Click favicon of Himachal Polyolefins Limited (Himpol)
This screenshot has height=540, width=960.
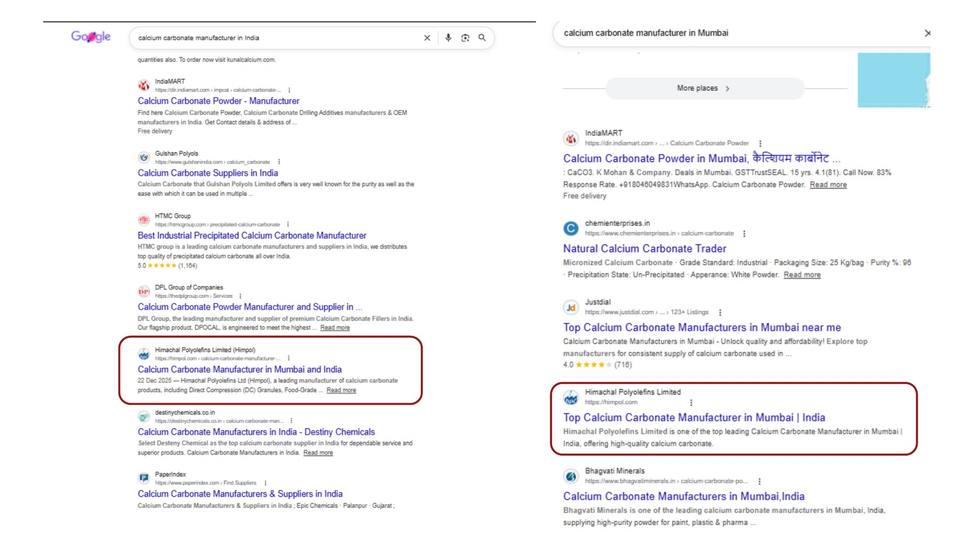(144, 354)
